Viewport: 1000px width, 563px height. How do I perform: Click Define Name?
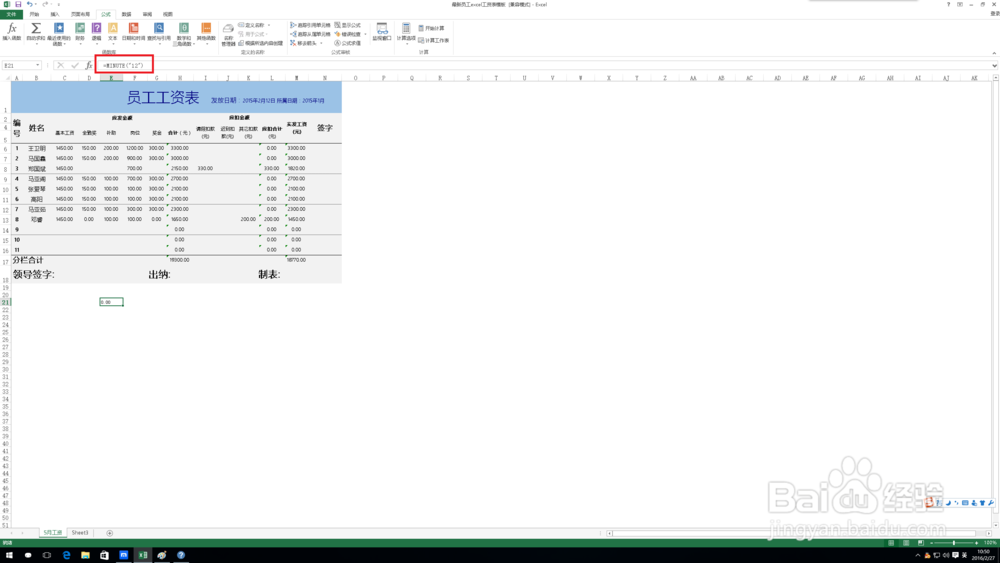point(251,26)
